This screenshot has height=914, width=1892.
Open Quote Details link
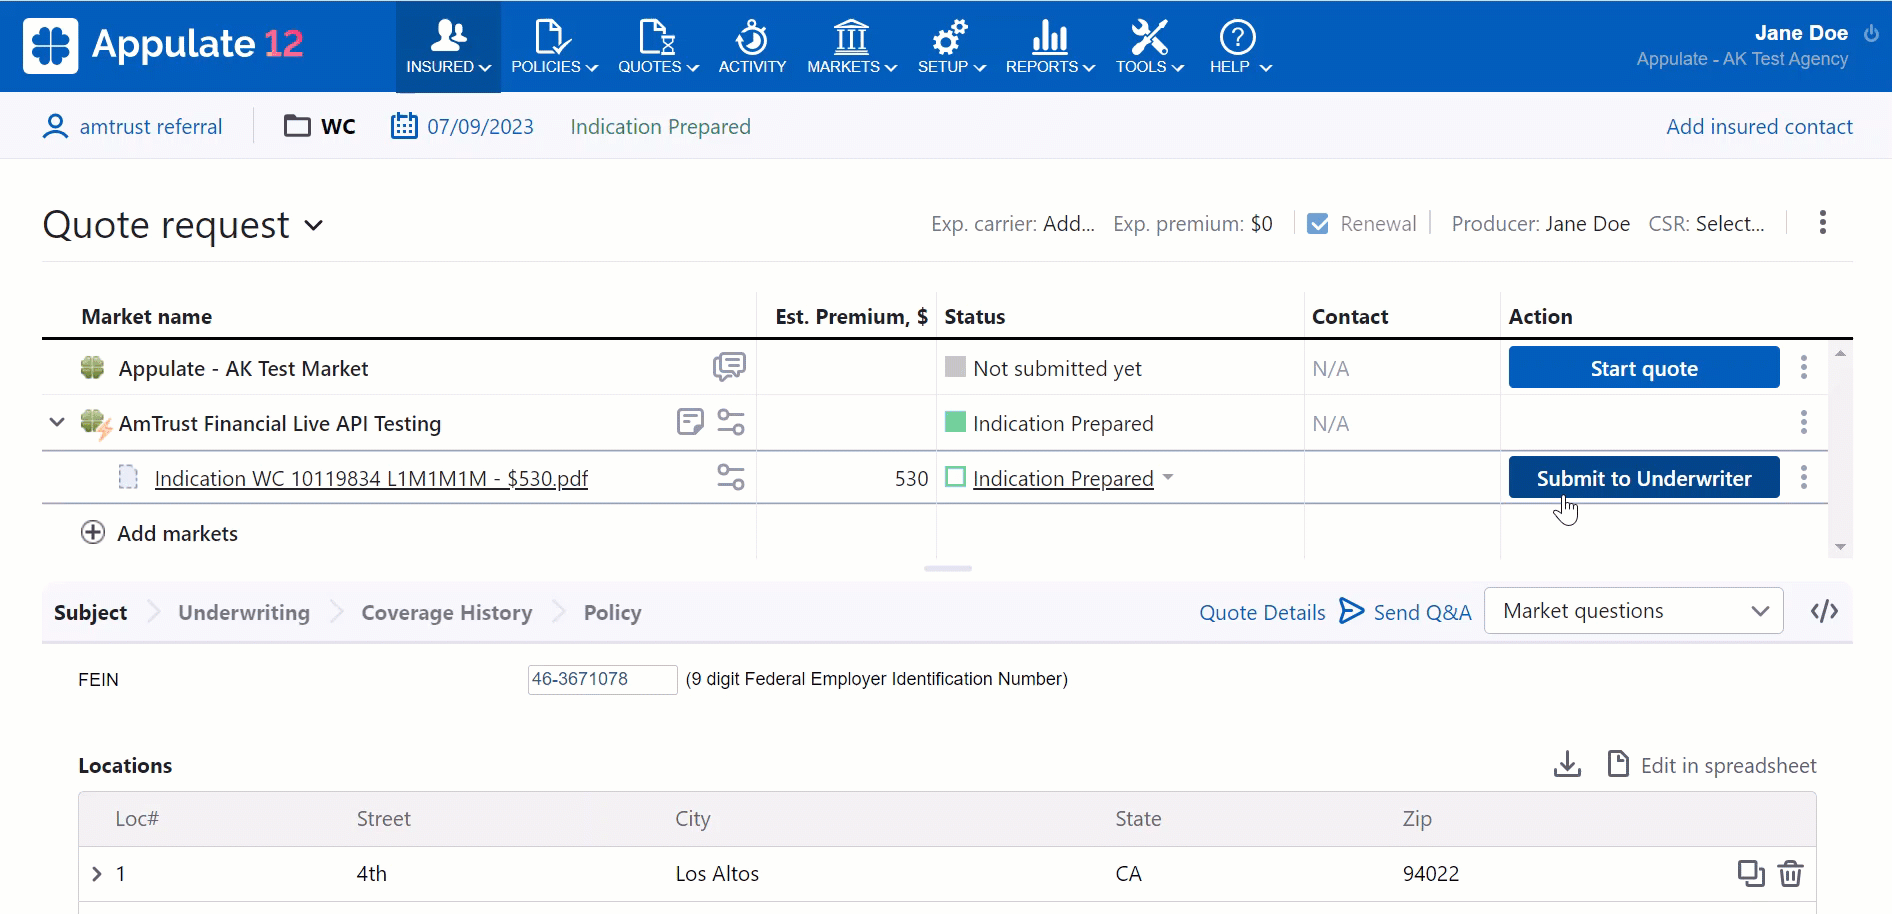point(1262,613)
